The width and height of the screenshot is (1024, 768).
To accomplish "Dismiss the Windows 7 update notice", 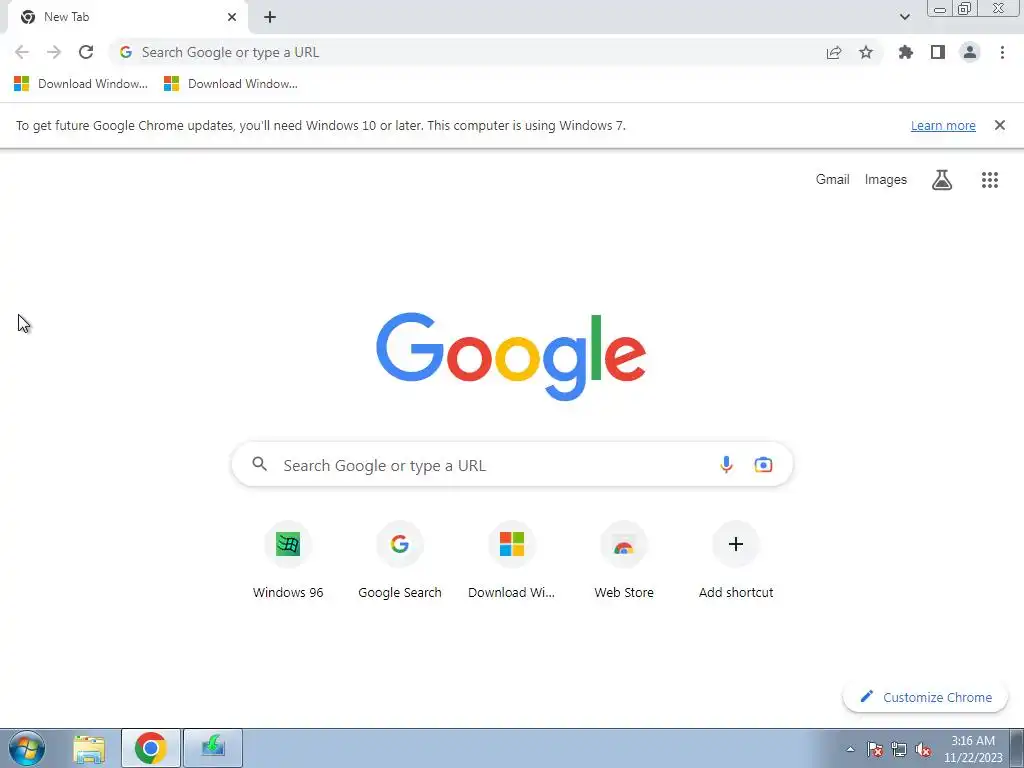I will click(1000, 125).
